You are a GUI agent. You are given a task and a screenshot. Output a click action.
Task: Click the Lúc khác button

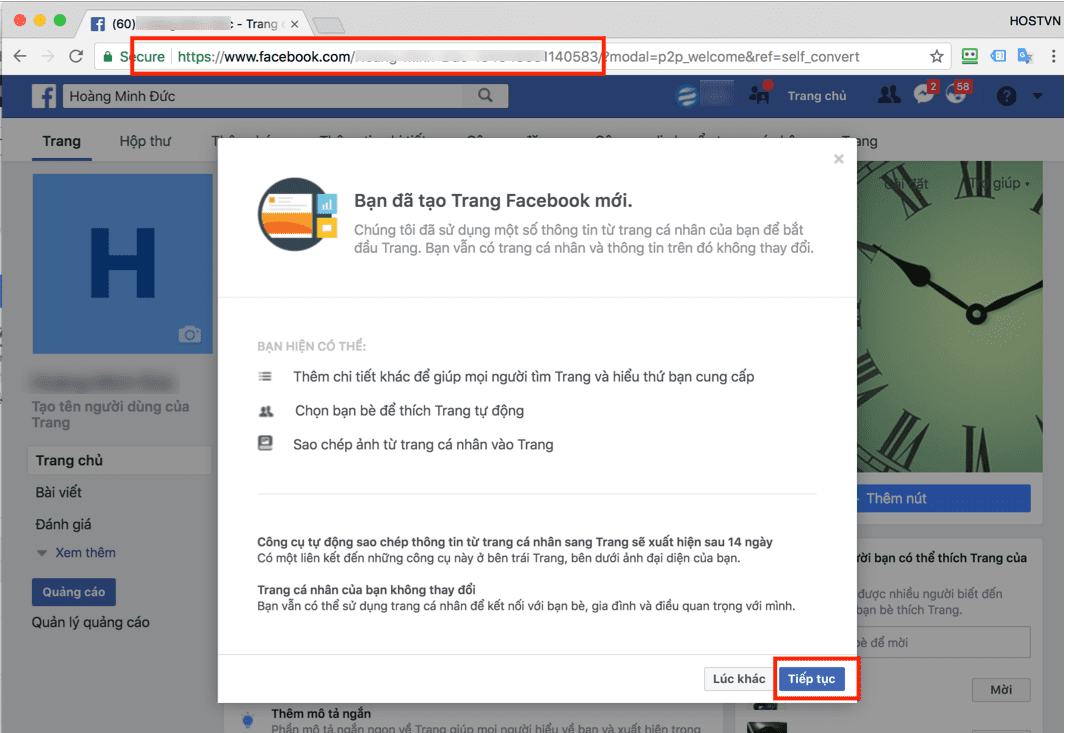click(738, 679)
